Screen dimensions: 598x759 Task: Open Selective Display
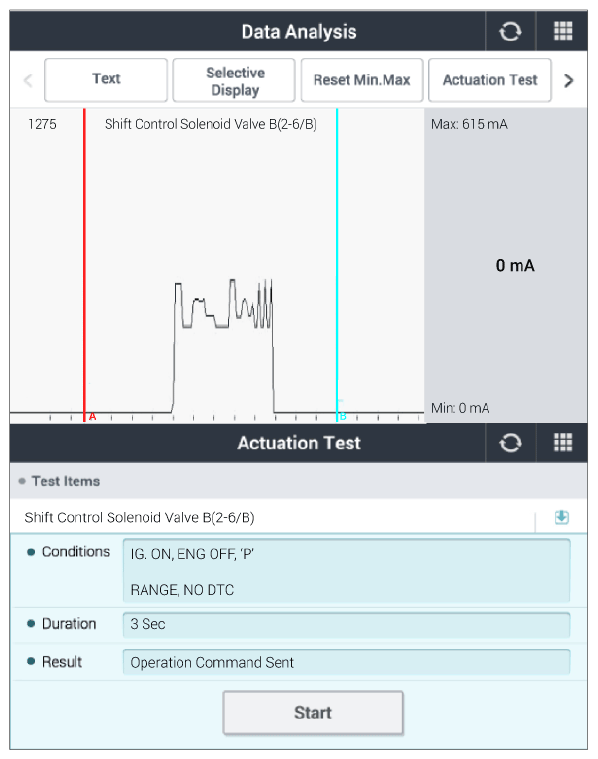tap(234, 80)
